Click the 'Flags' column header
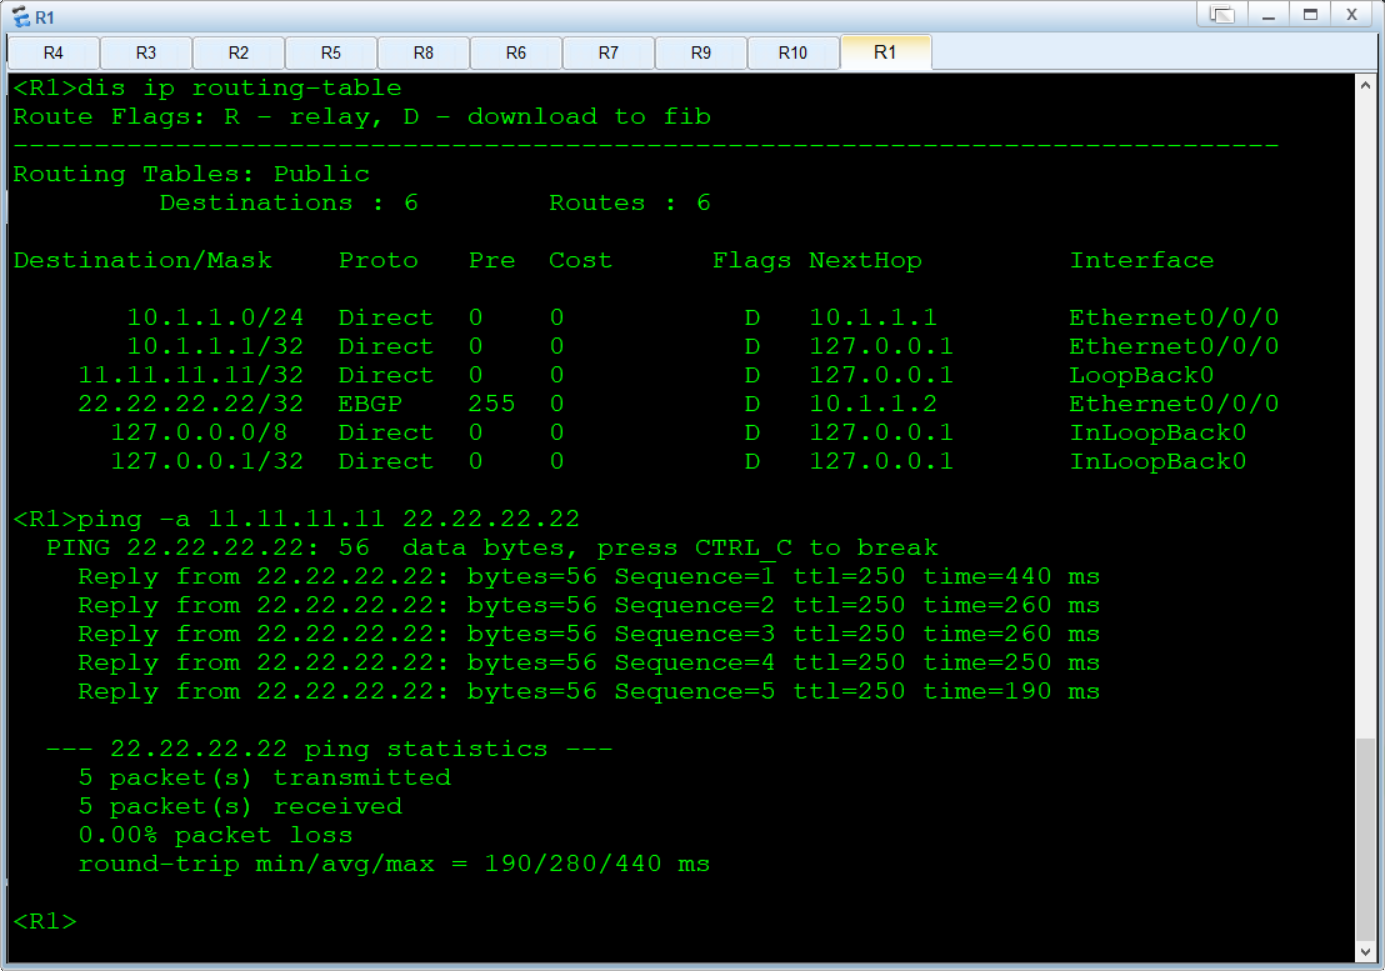 [x=752, y=261]
